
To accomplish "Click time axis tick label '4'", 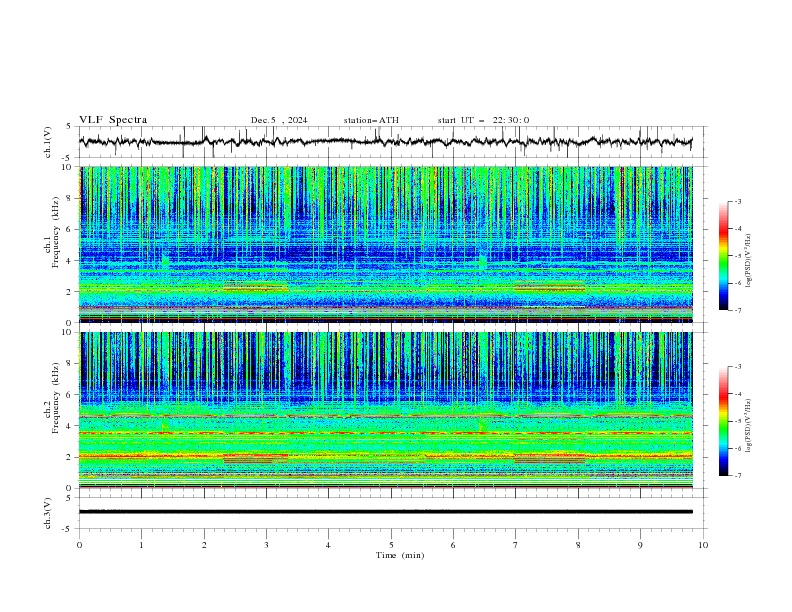I will click(328, 545).
